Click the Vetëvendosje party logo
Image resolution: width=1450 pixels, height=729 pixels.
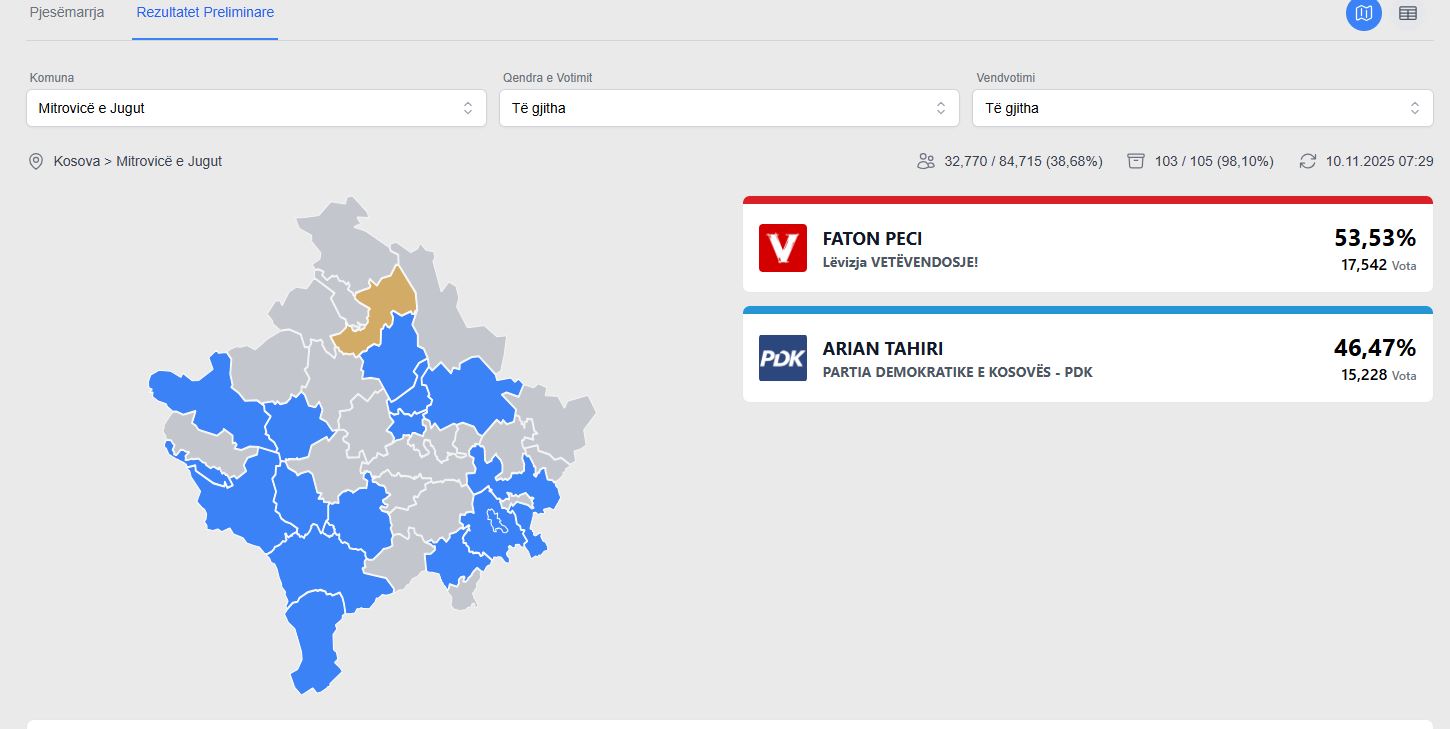coord(783,248)
